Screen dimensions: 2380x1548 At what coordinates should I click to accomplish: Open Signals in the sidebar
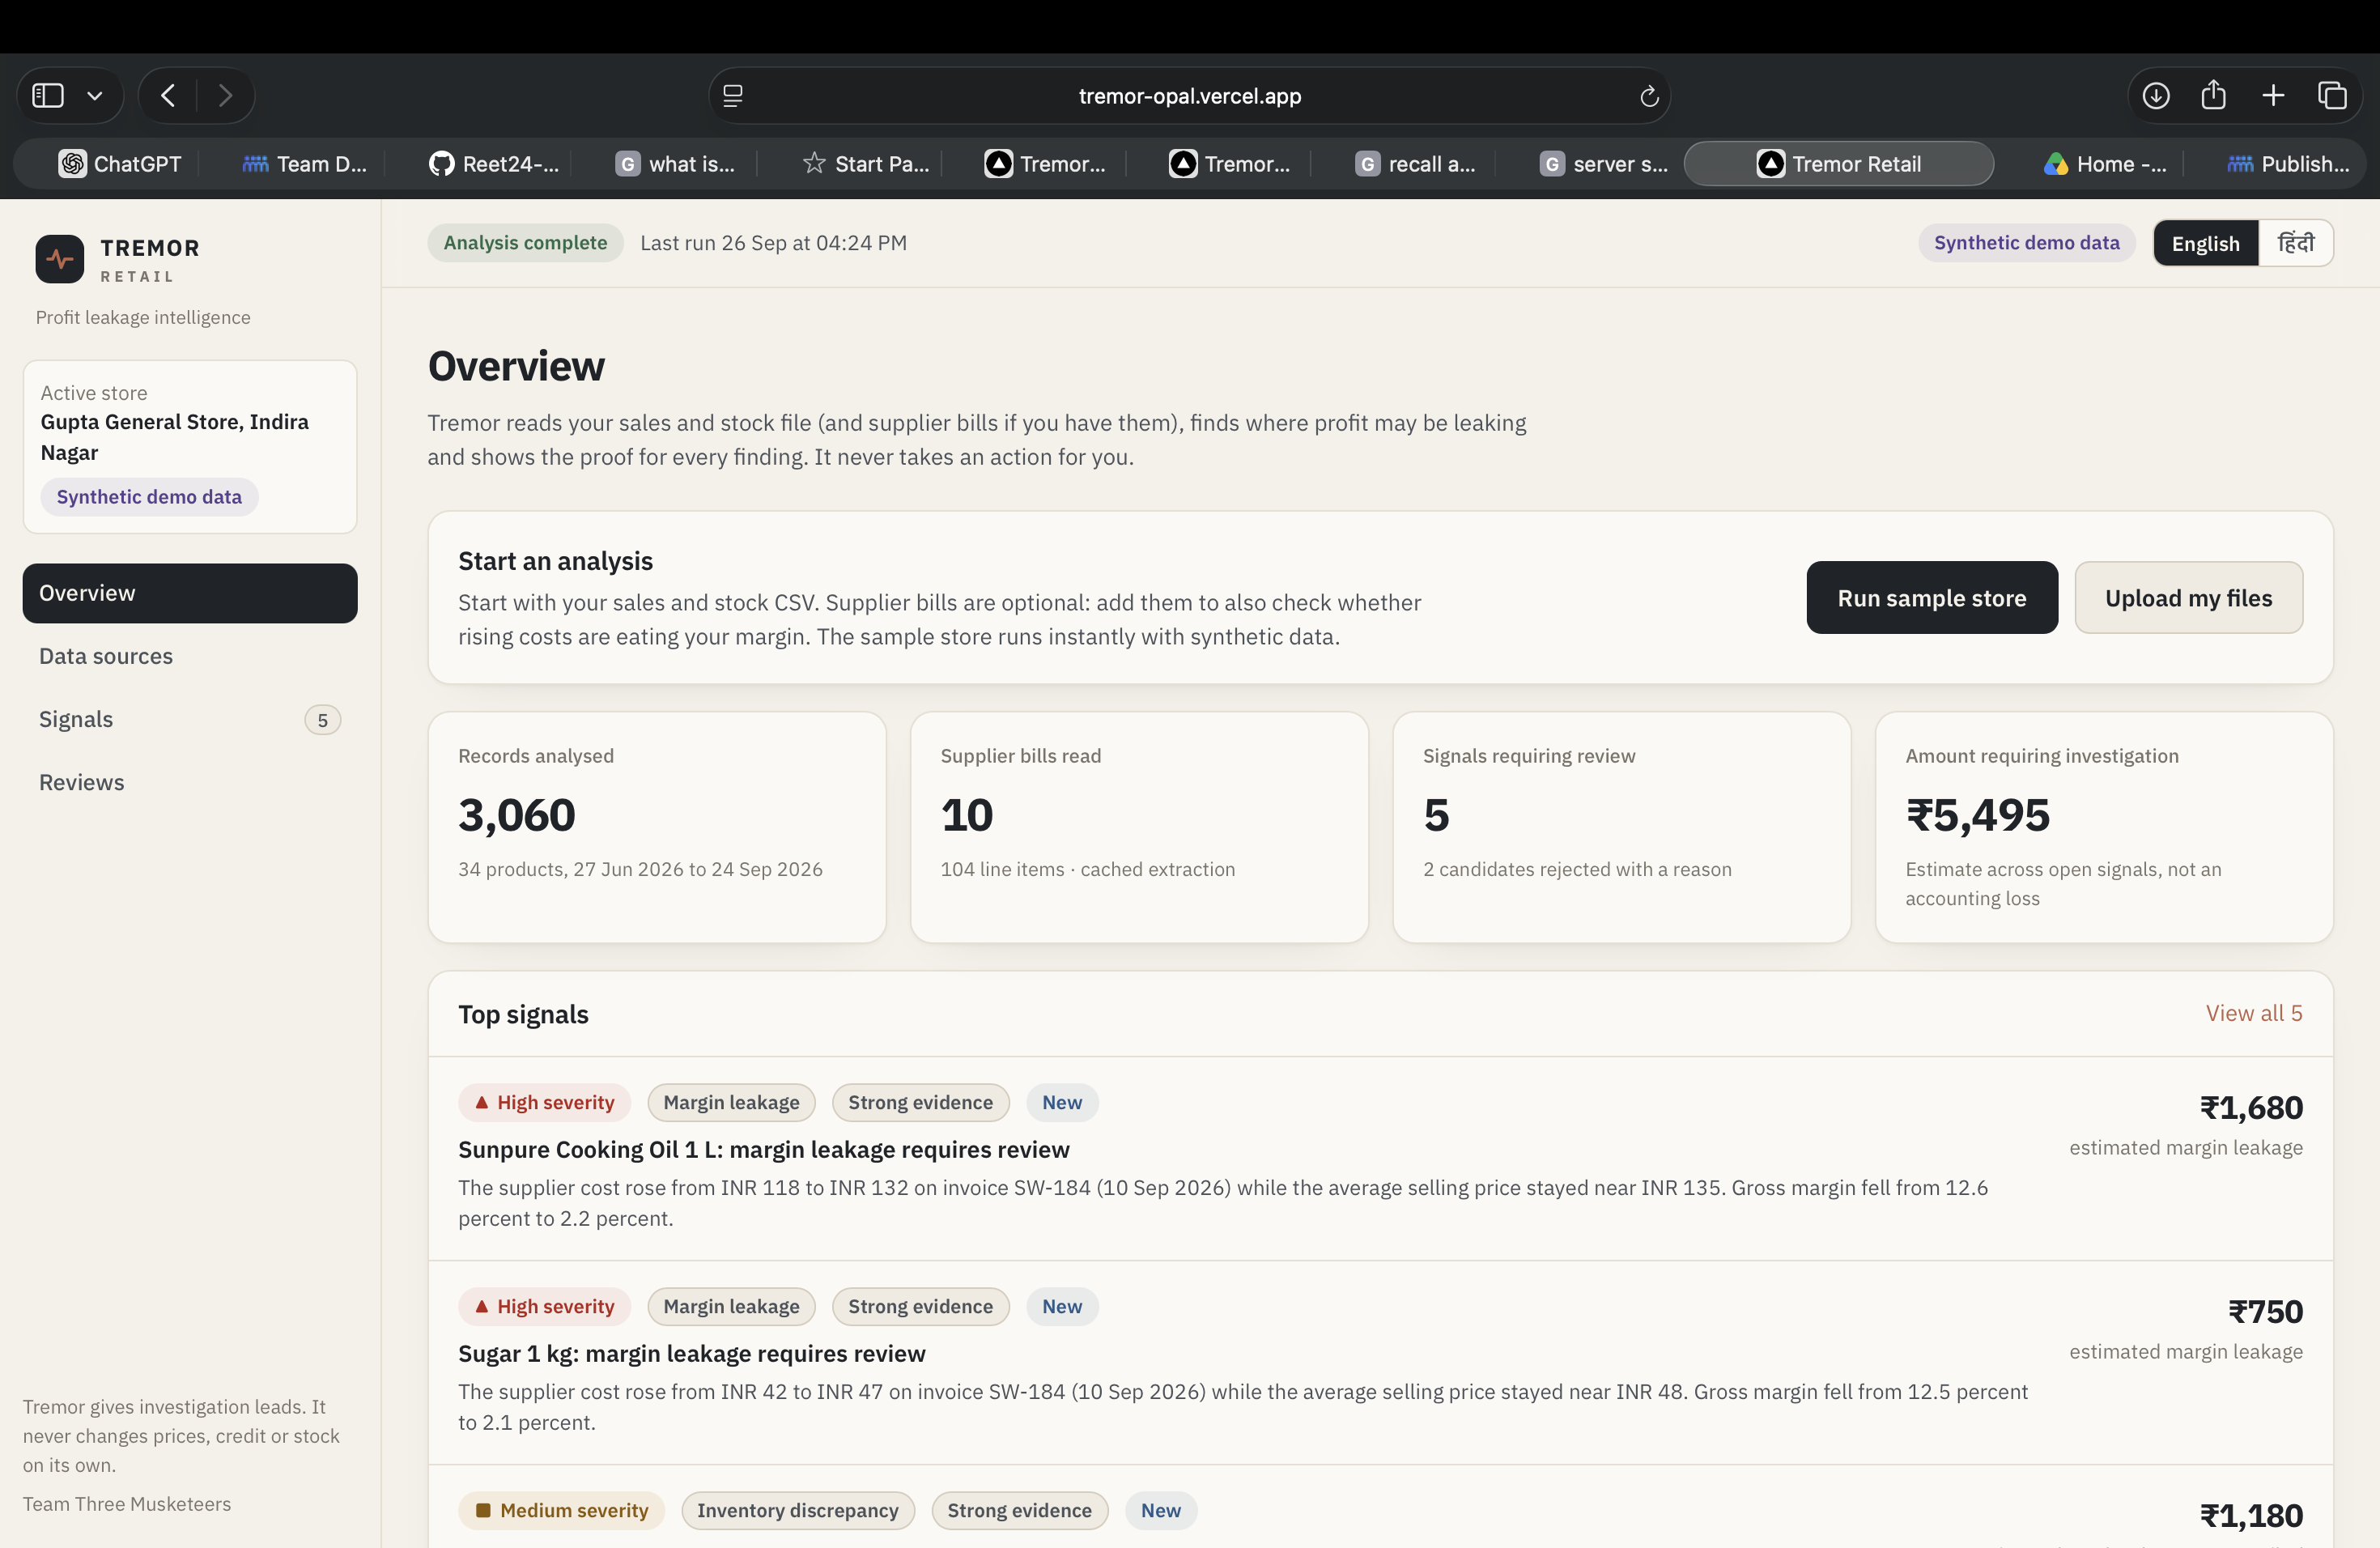pyautogui.click(x=190, y=719)
